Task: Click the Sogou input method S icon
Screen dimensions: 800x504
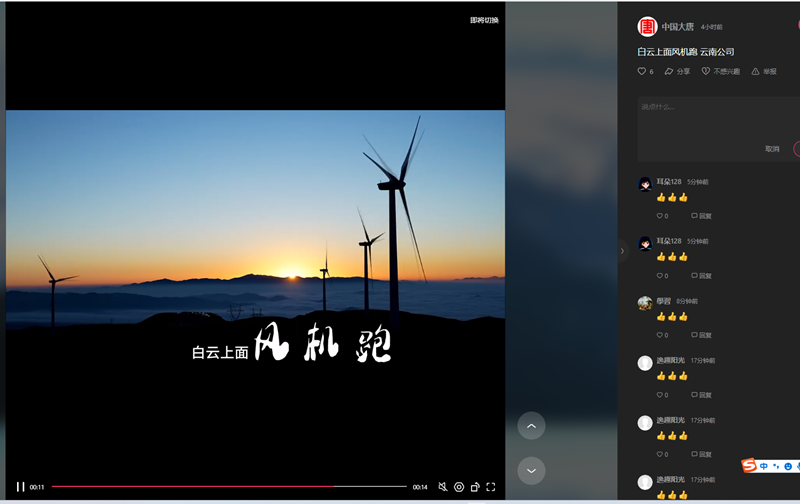Action: tap(749, 466)
